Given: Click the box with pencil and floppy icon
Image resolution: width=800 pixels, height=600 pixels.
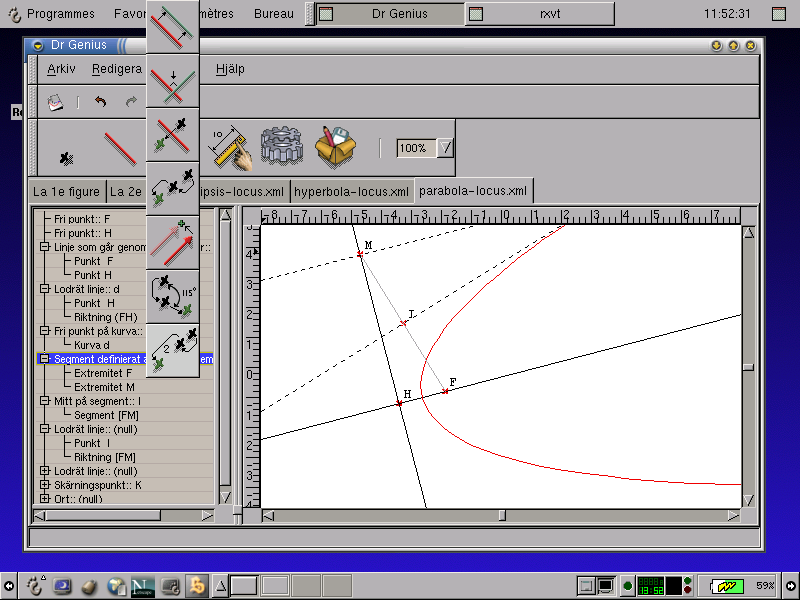Looking at the screenshot, I should coord(335,147).
